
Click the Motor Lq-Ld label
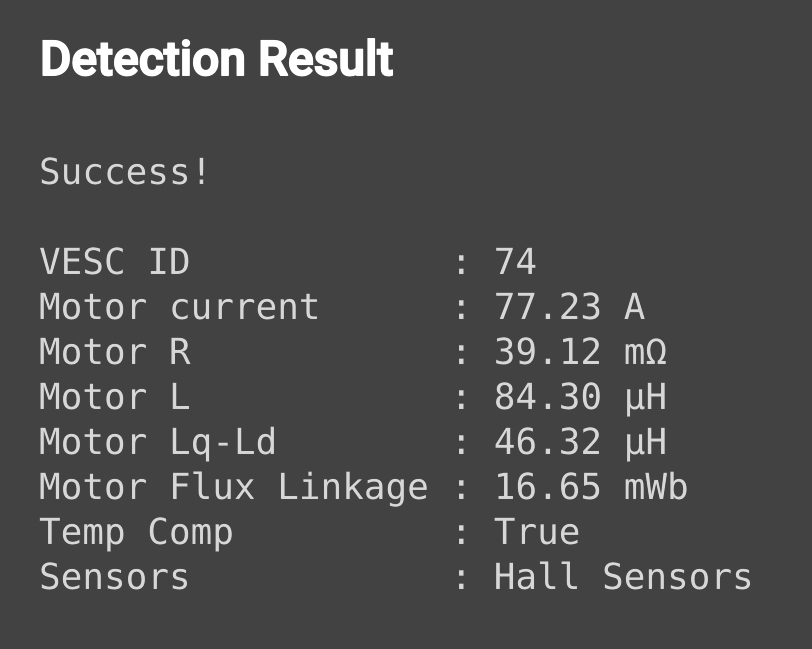157,442
